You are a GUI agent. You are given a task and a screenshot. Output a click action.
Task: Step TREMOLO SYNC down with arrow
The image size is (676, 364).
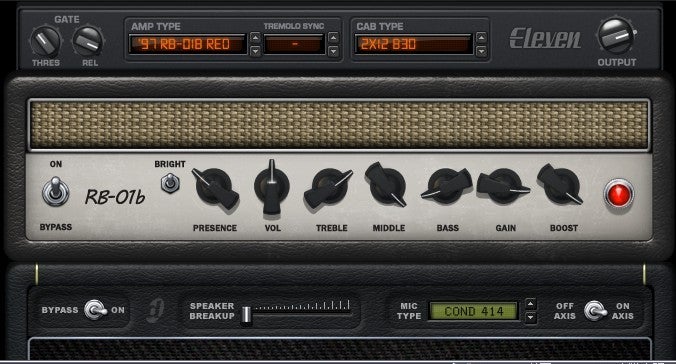tap(333, 51)
